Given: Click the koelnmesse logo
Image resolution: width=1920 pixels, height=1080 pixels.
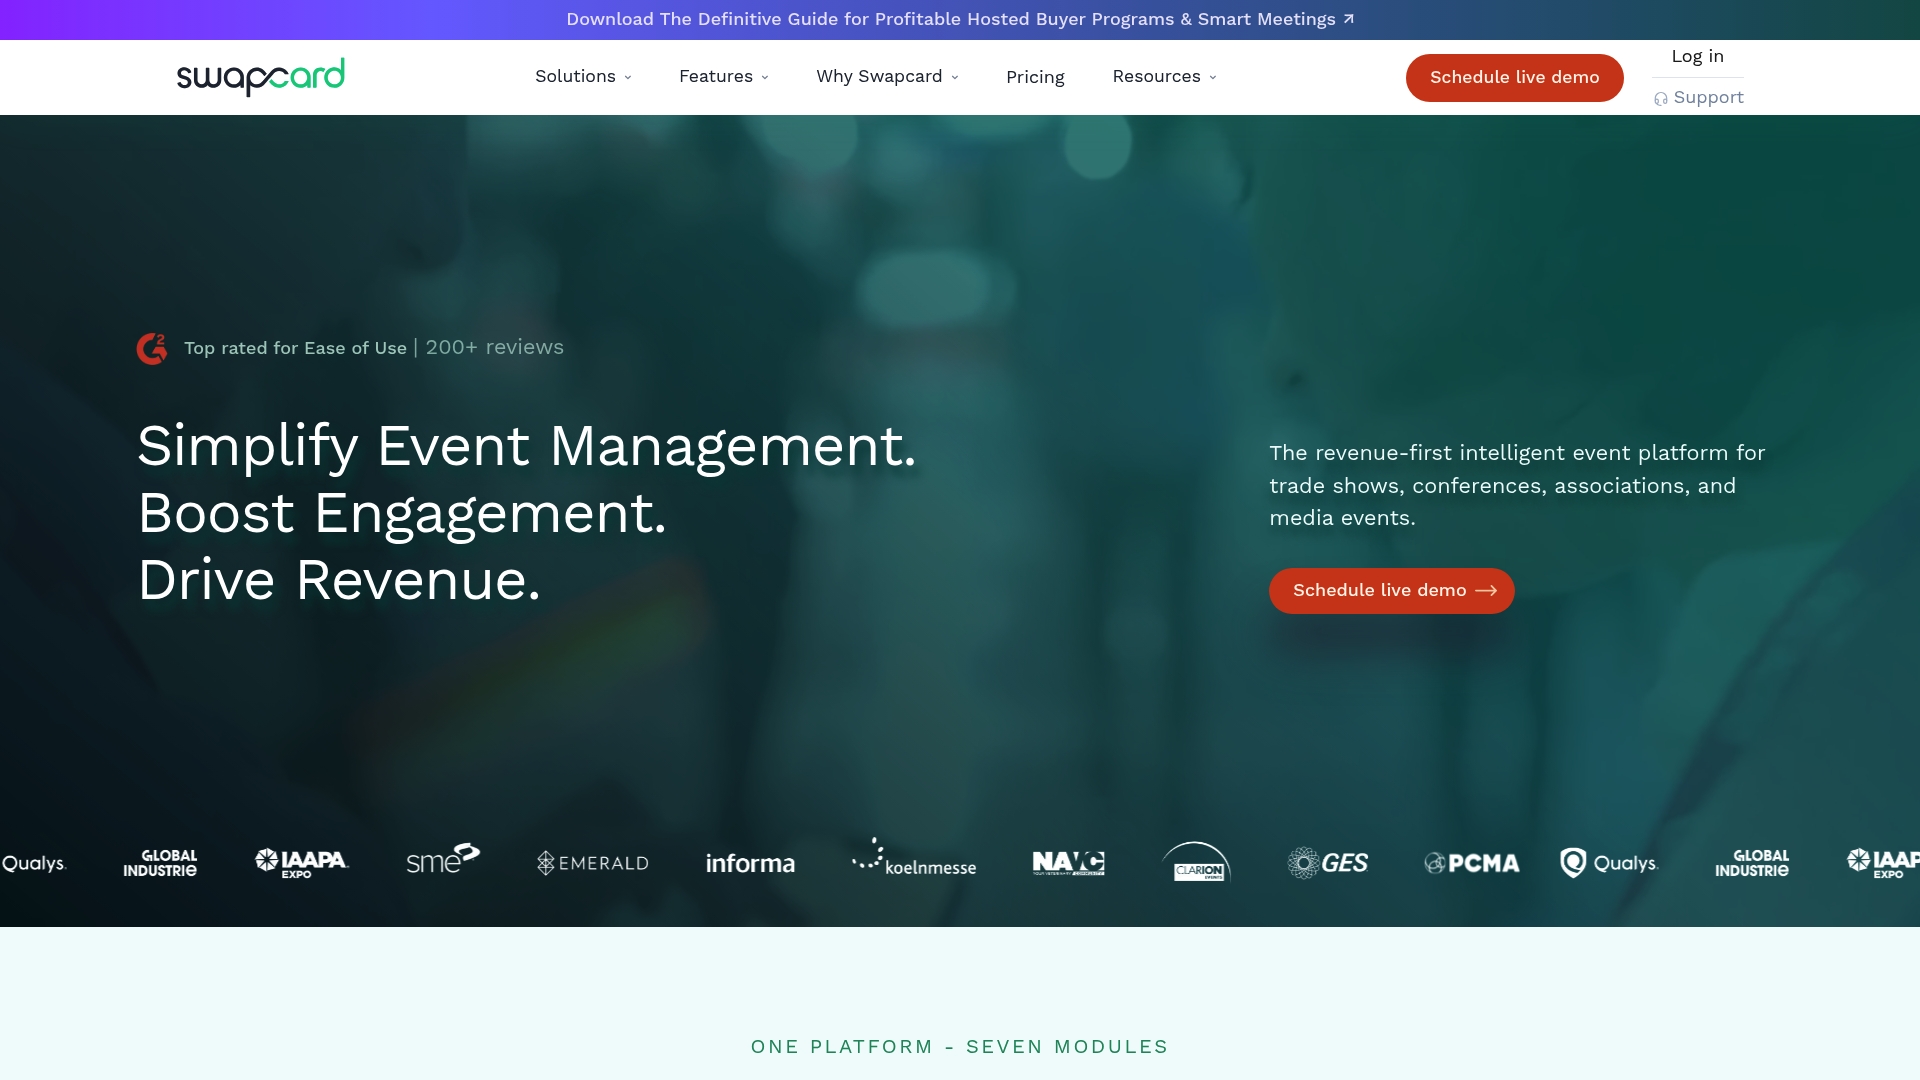Looking at the screenshot, I should pyautogui.click(x=914, y=860).
